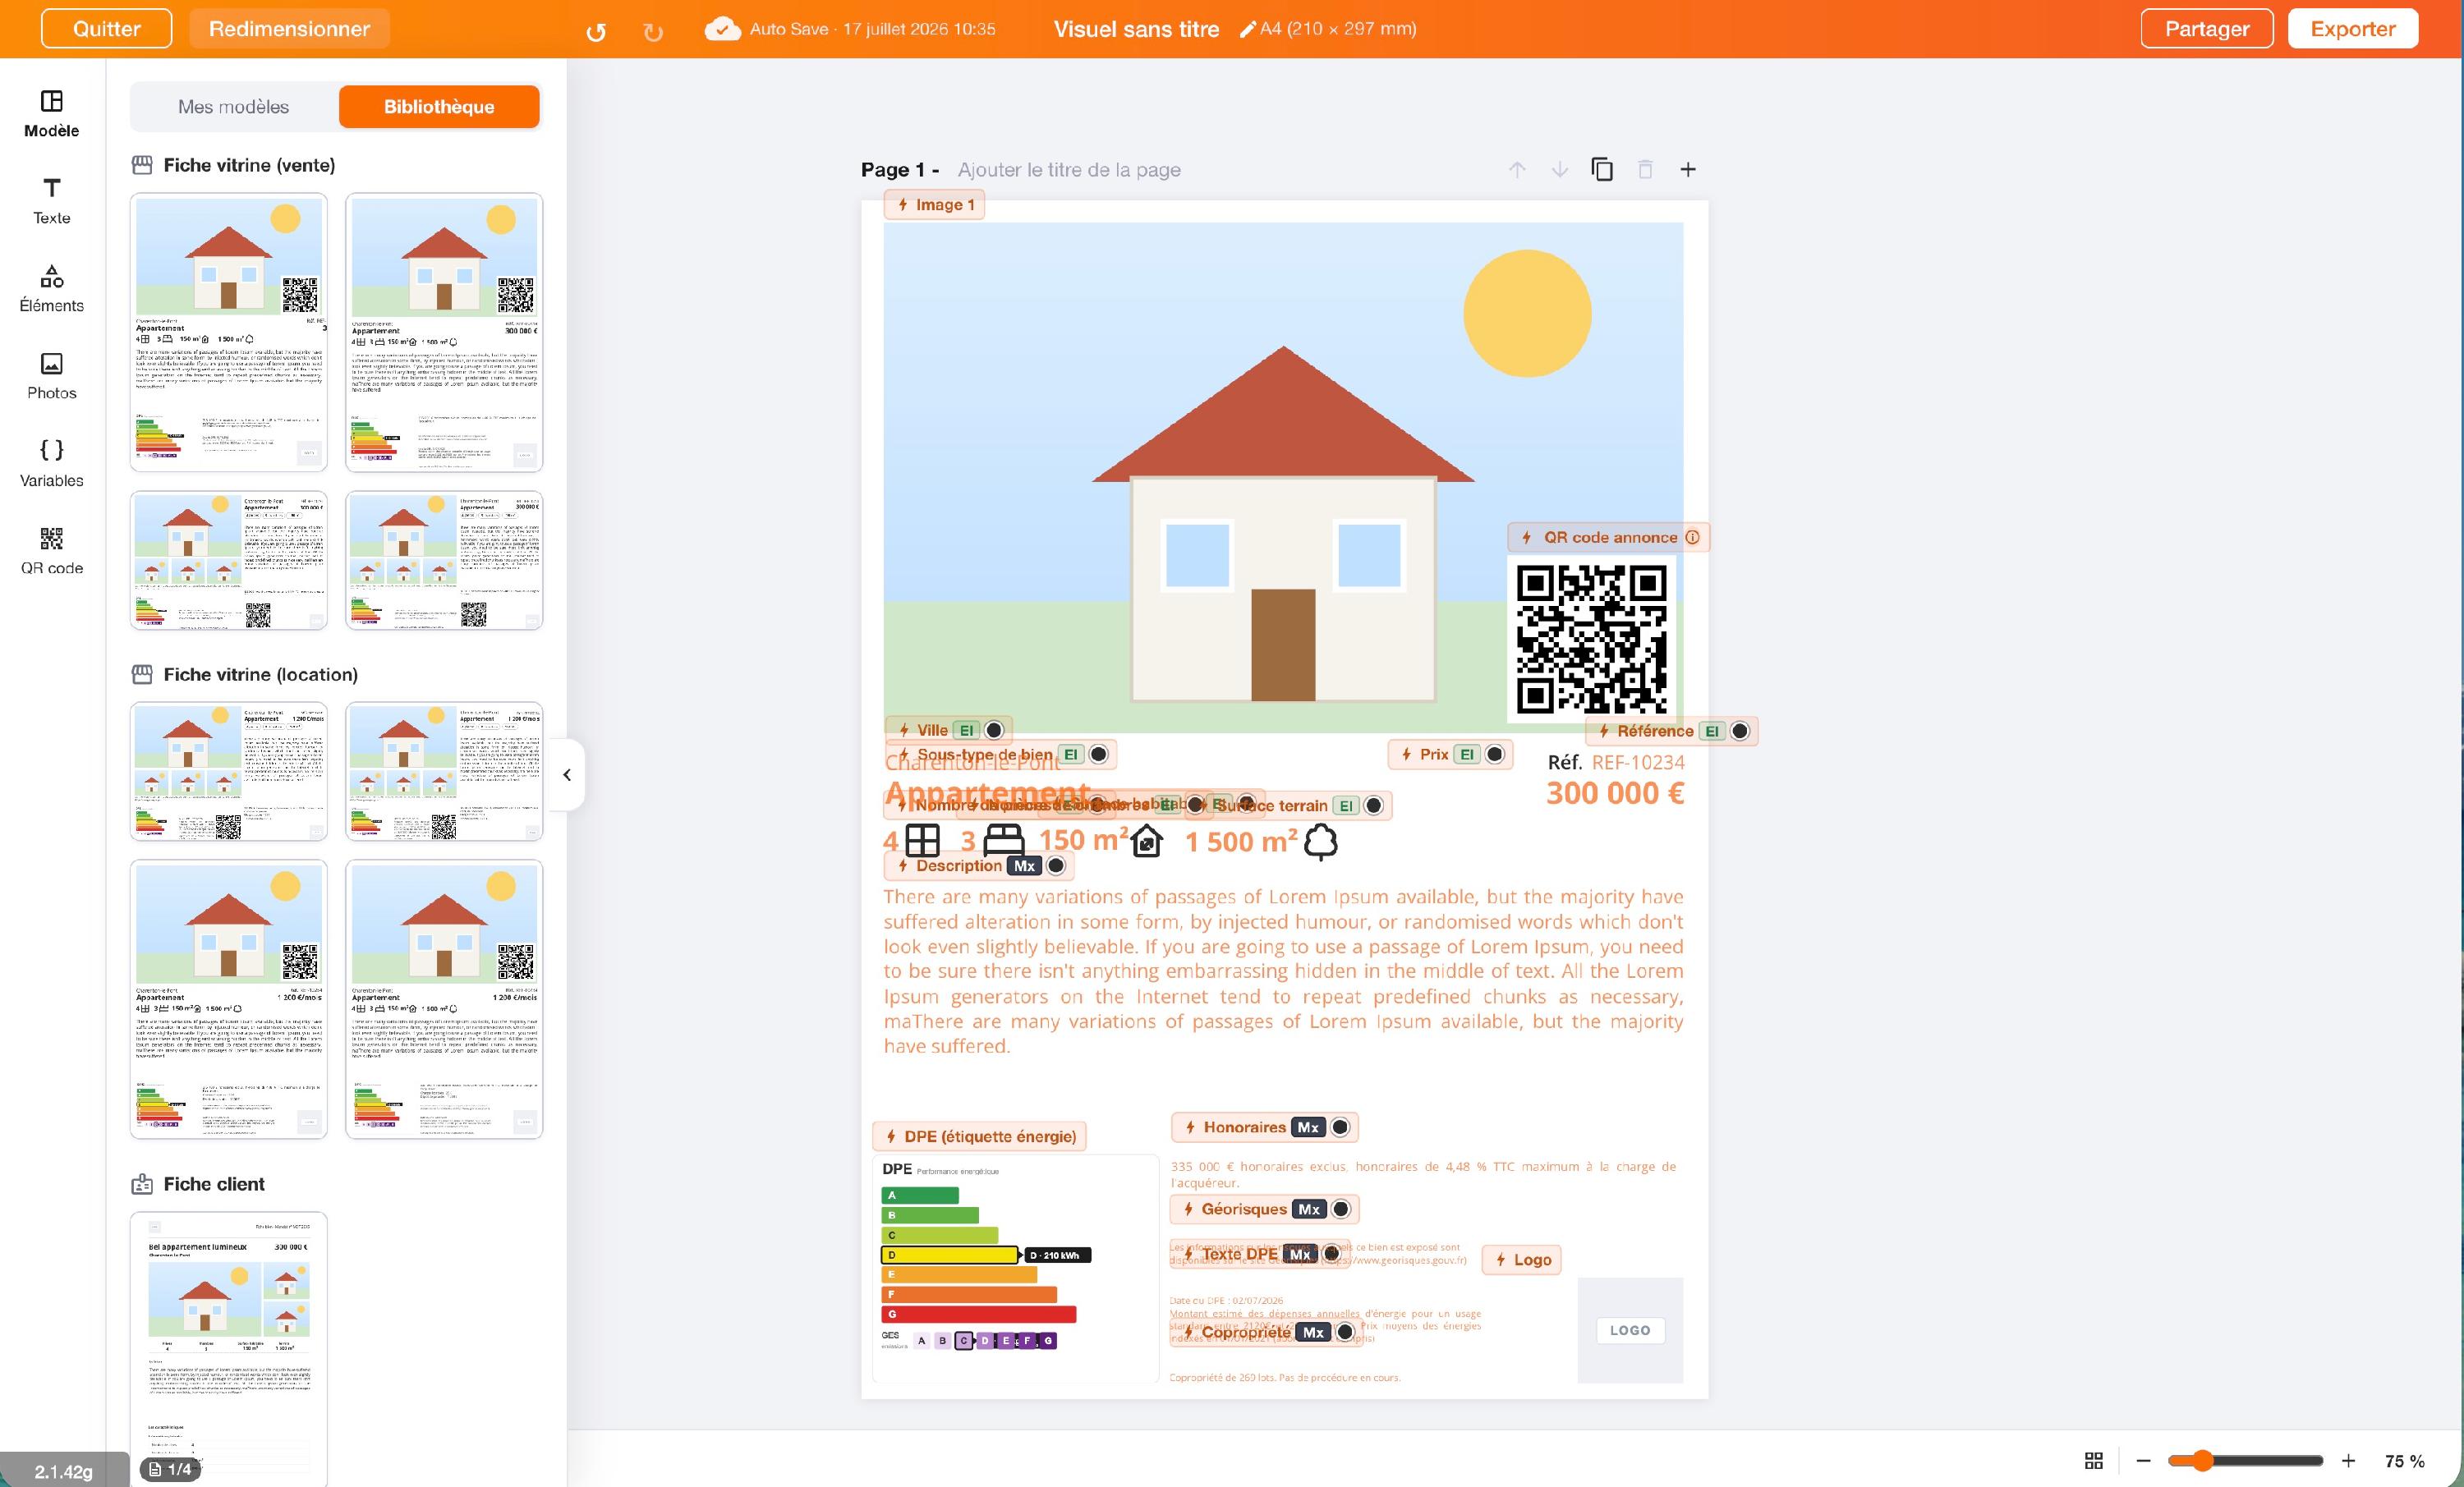
Task: Select the Variables sidebar tool
Action: click(52, 464)
